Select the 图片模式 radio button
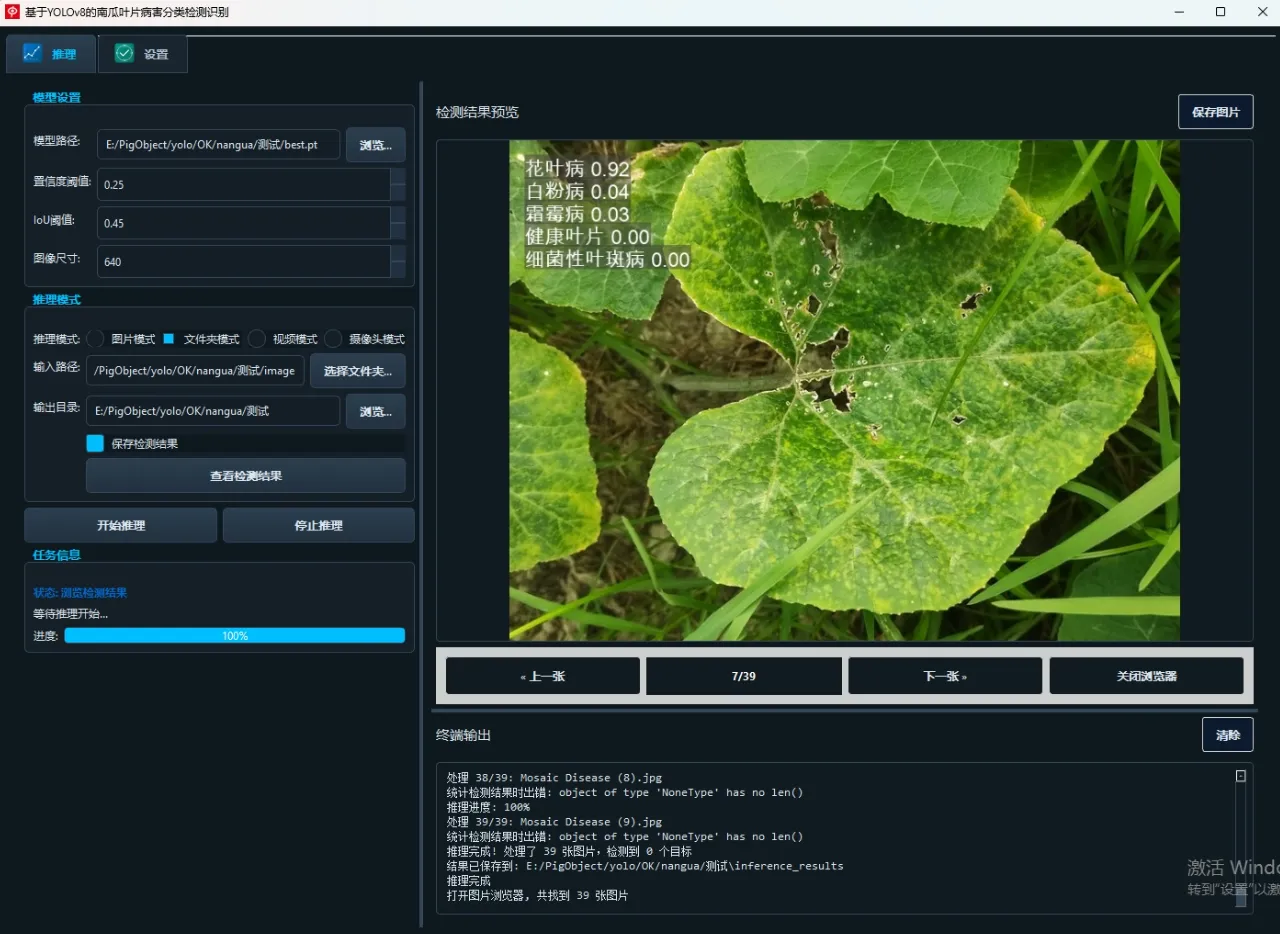 96,339
